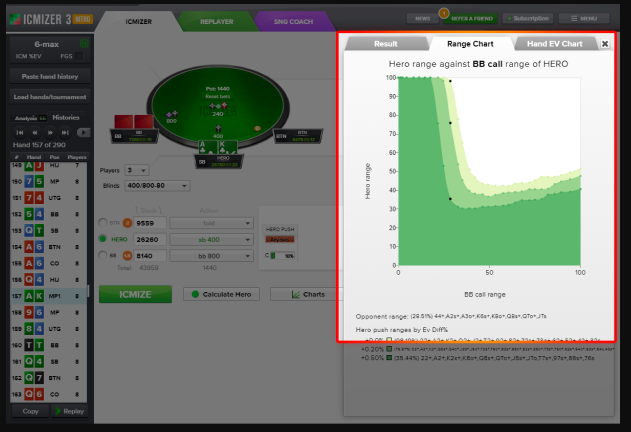Toggle the green N icon beside 6-max
The width and height of the screenshot is (631, 432).
tap(84, 43)
